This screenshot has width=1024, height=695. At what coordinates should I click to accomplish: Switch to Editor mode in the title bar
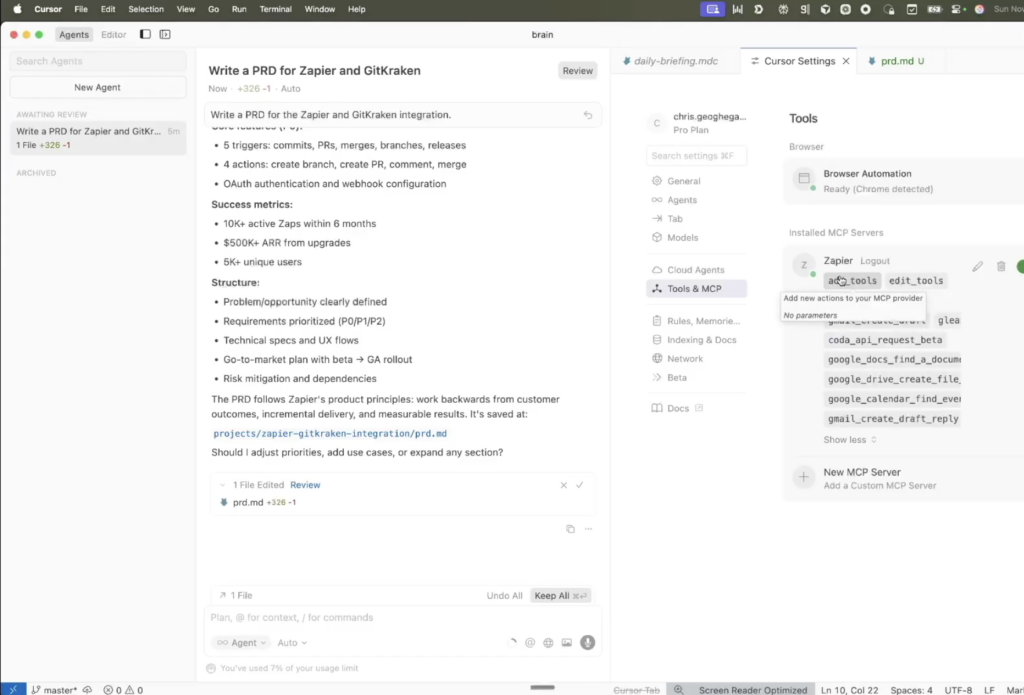point(114,35)
